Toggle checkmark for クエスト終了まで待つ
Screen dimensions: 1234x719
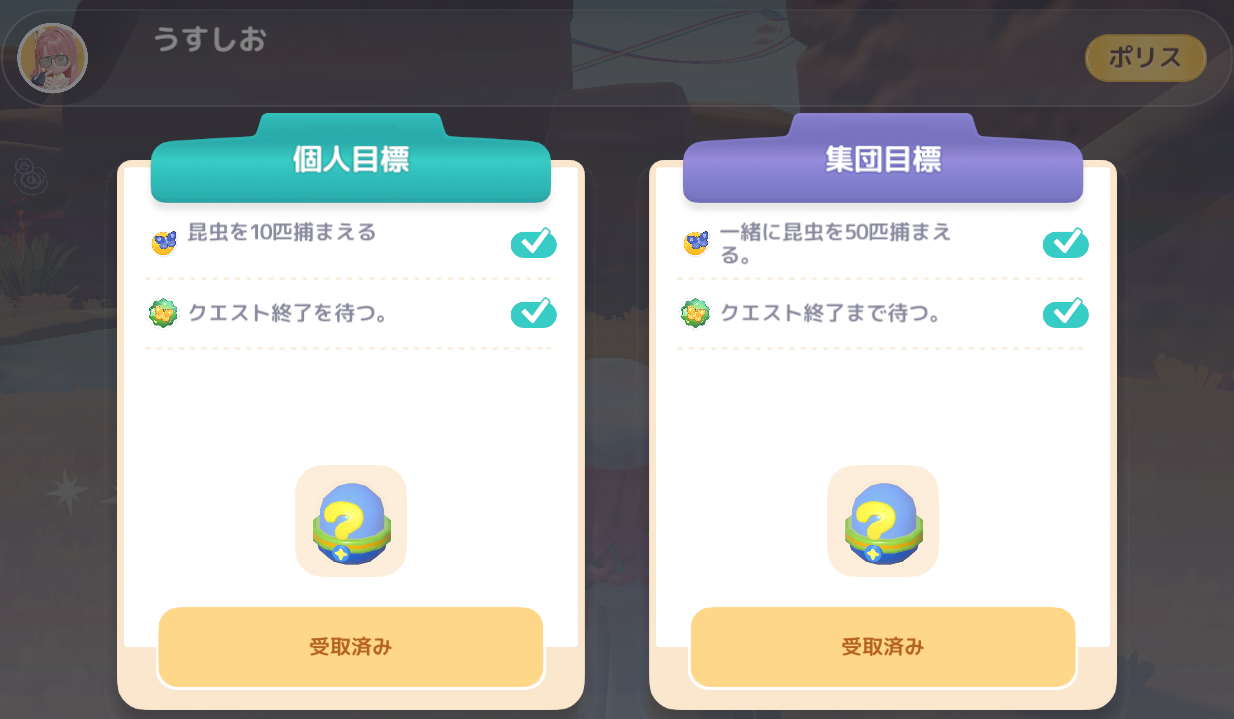click(x=1066, y=313)
